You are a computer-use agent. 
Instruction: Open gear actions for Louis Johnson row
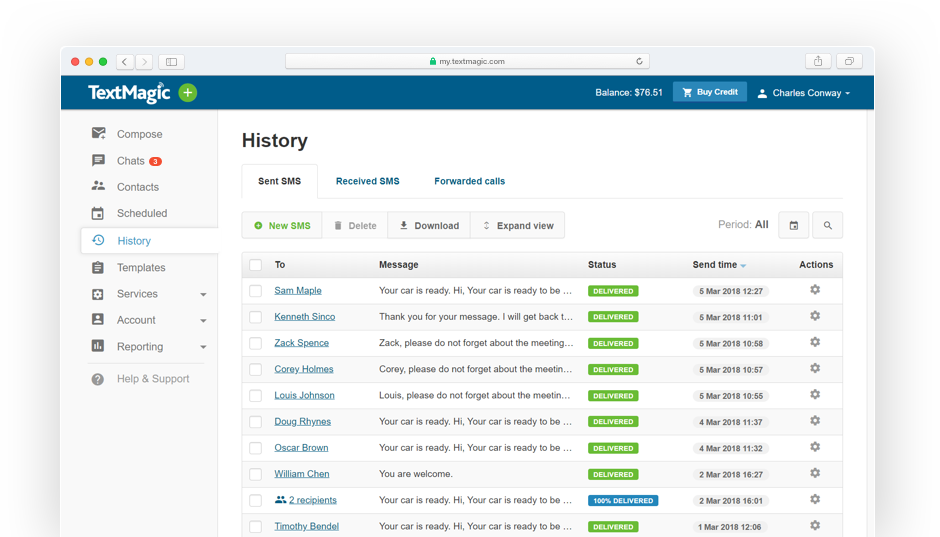pos(815,395)
